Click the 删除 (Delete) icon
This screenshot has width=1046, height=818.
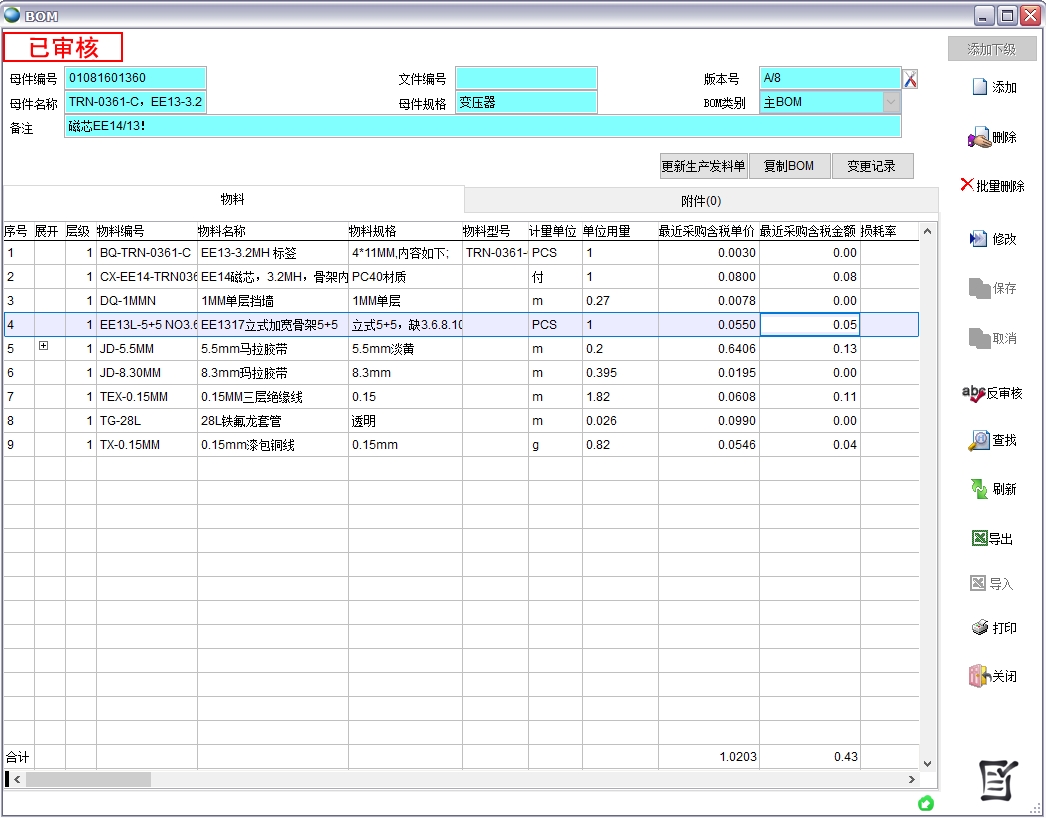[979, 138]
